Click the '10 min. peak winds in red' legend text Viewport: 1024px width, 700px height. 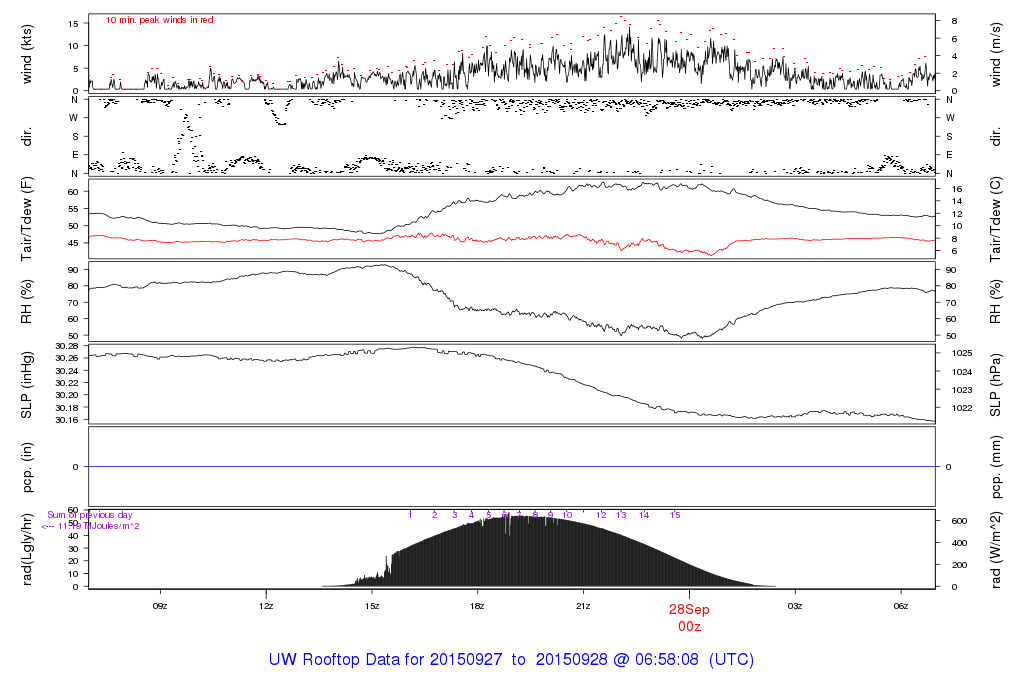[160, 20]
